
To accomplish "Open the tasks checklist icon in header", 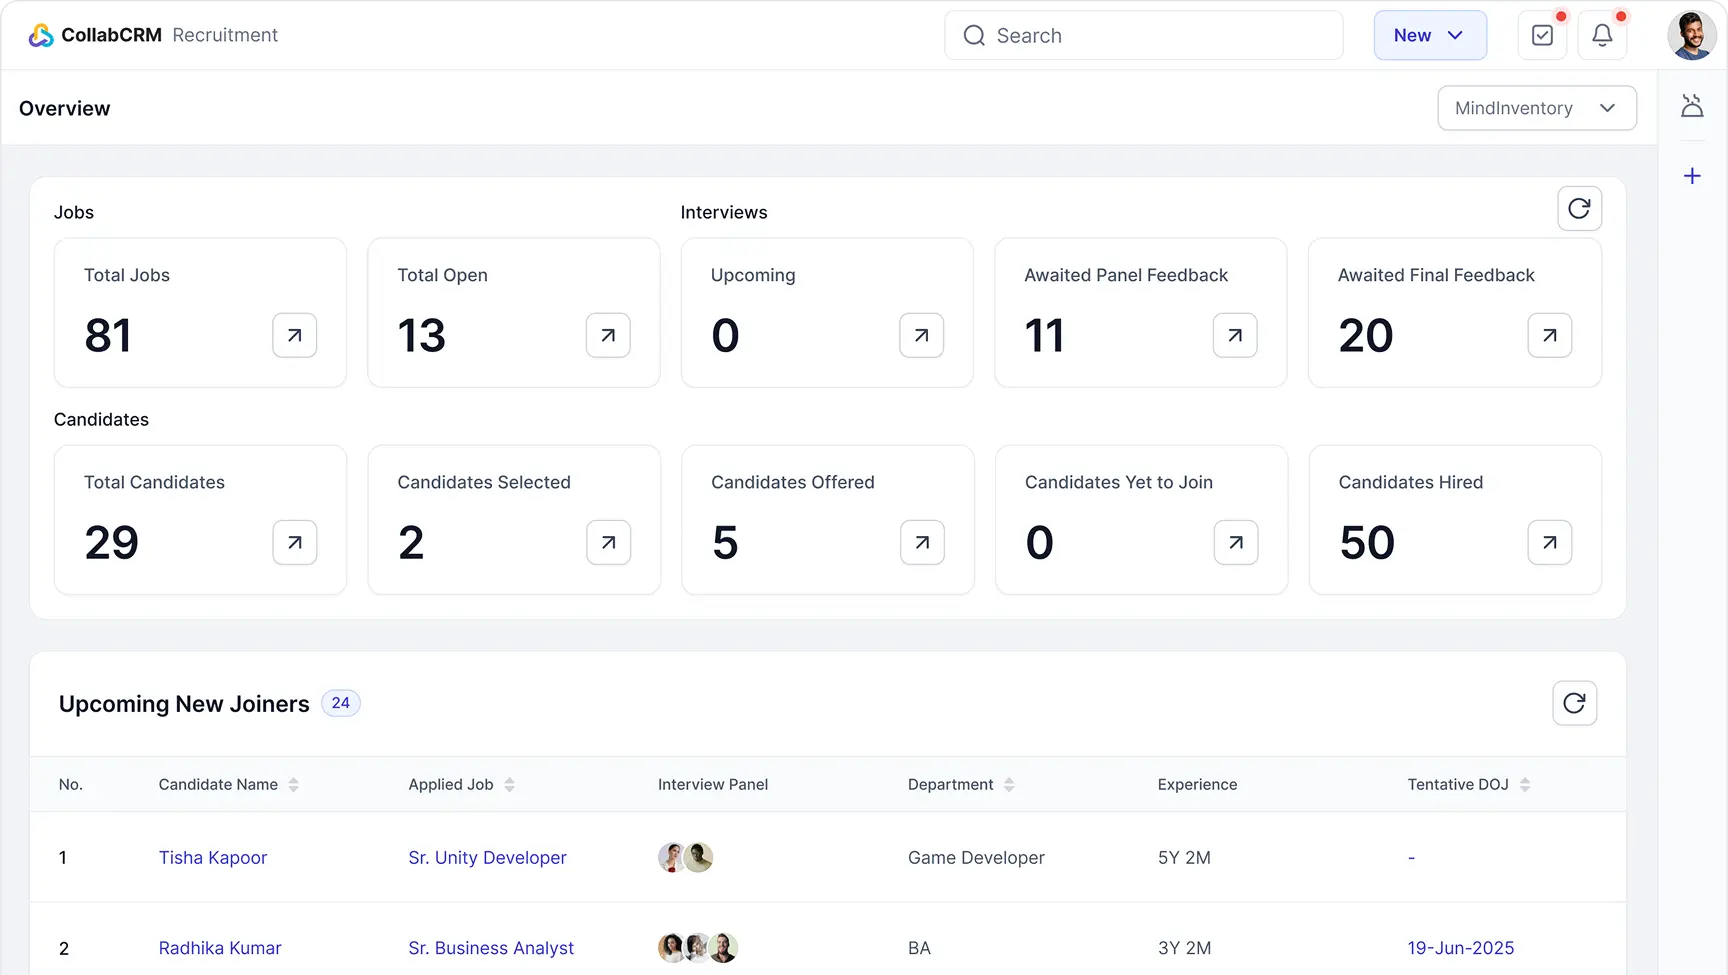I will tap(1542, 36).
